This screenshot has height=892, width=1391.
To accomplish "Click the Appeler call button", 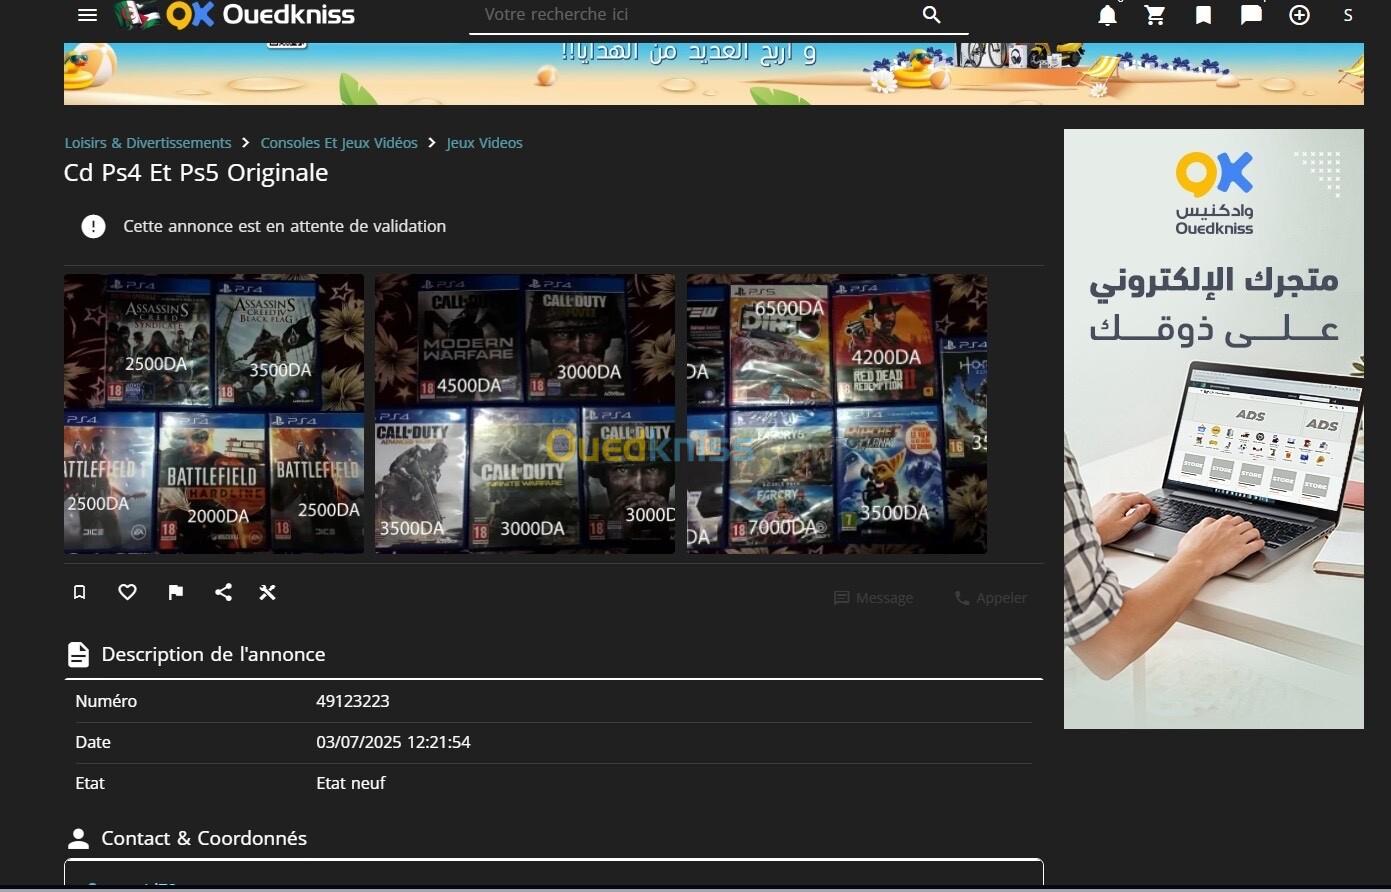I will (990, 598).
